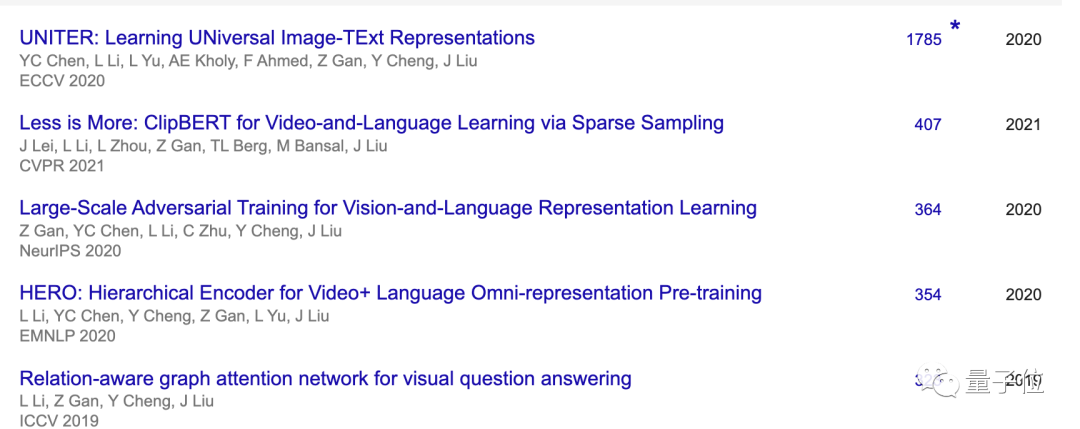Viewport: 1080px width, 429px height.
Task: Click the EMNLP 2020 venue text
Action: tap(68, 336)
